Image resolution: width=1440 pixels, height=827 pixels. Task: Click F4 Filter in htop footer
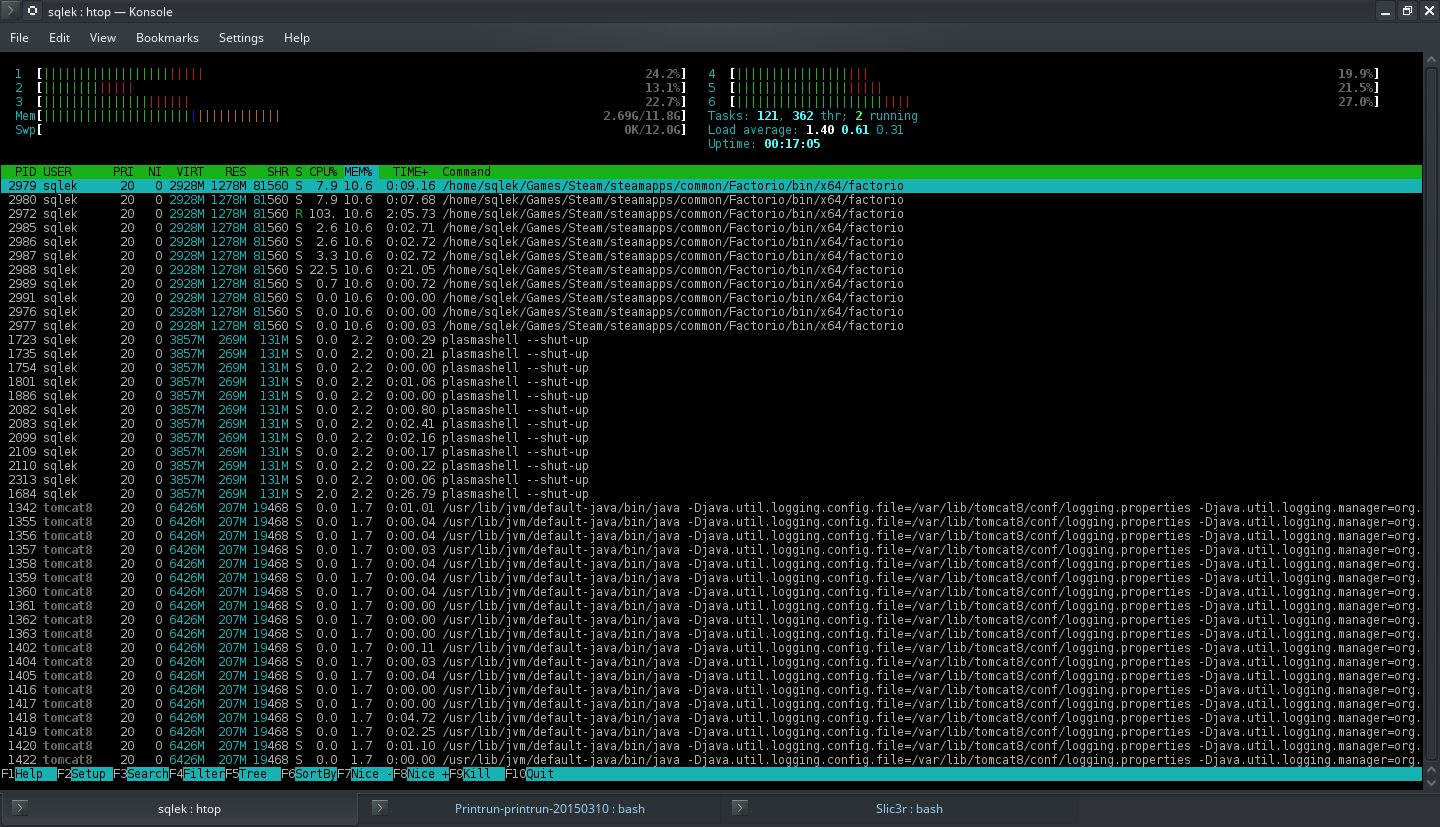point(197,774)
